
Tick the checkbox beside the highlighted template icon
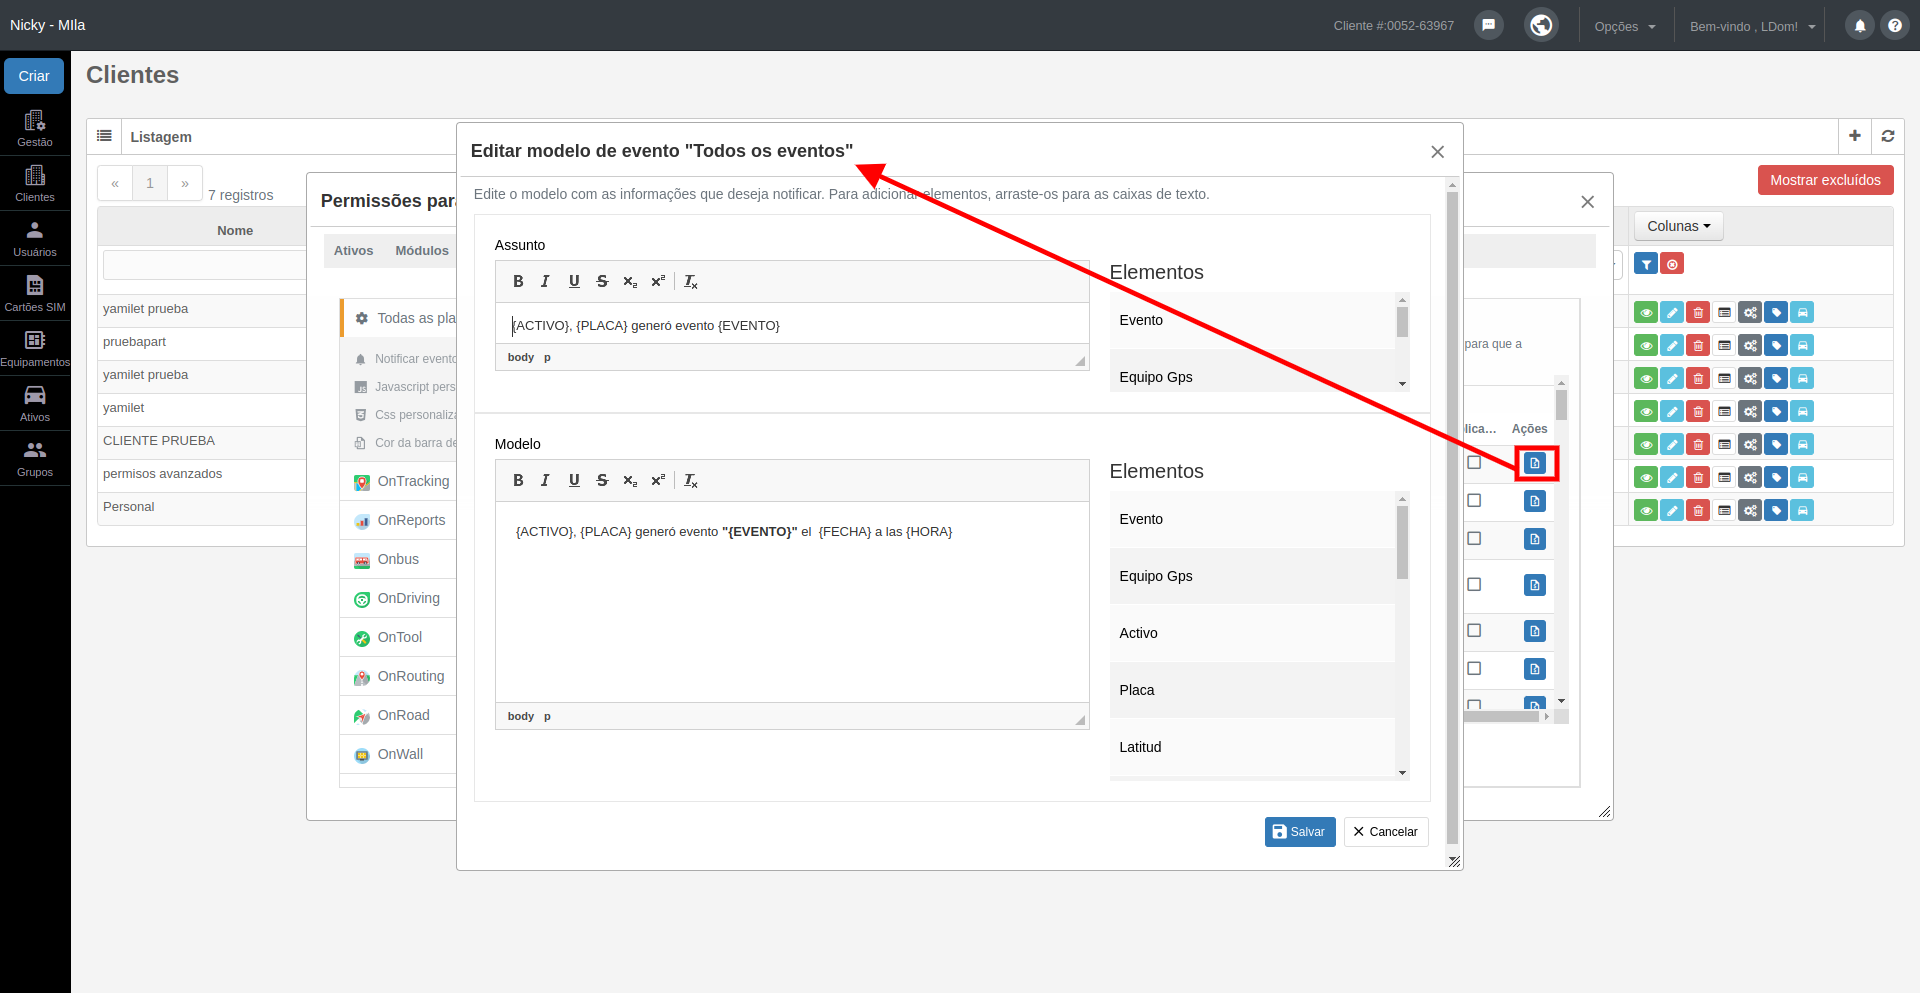pyautogui.click(x=1474, y=462)
